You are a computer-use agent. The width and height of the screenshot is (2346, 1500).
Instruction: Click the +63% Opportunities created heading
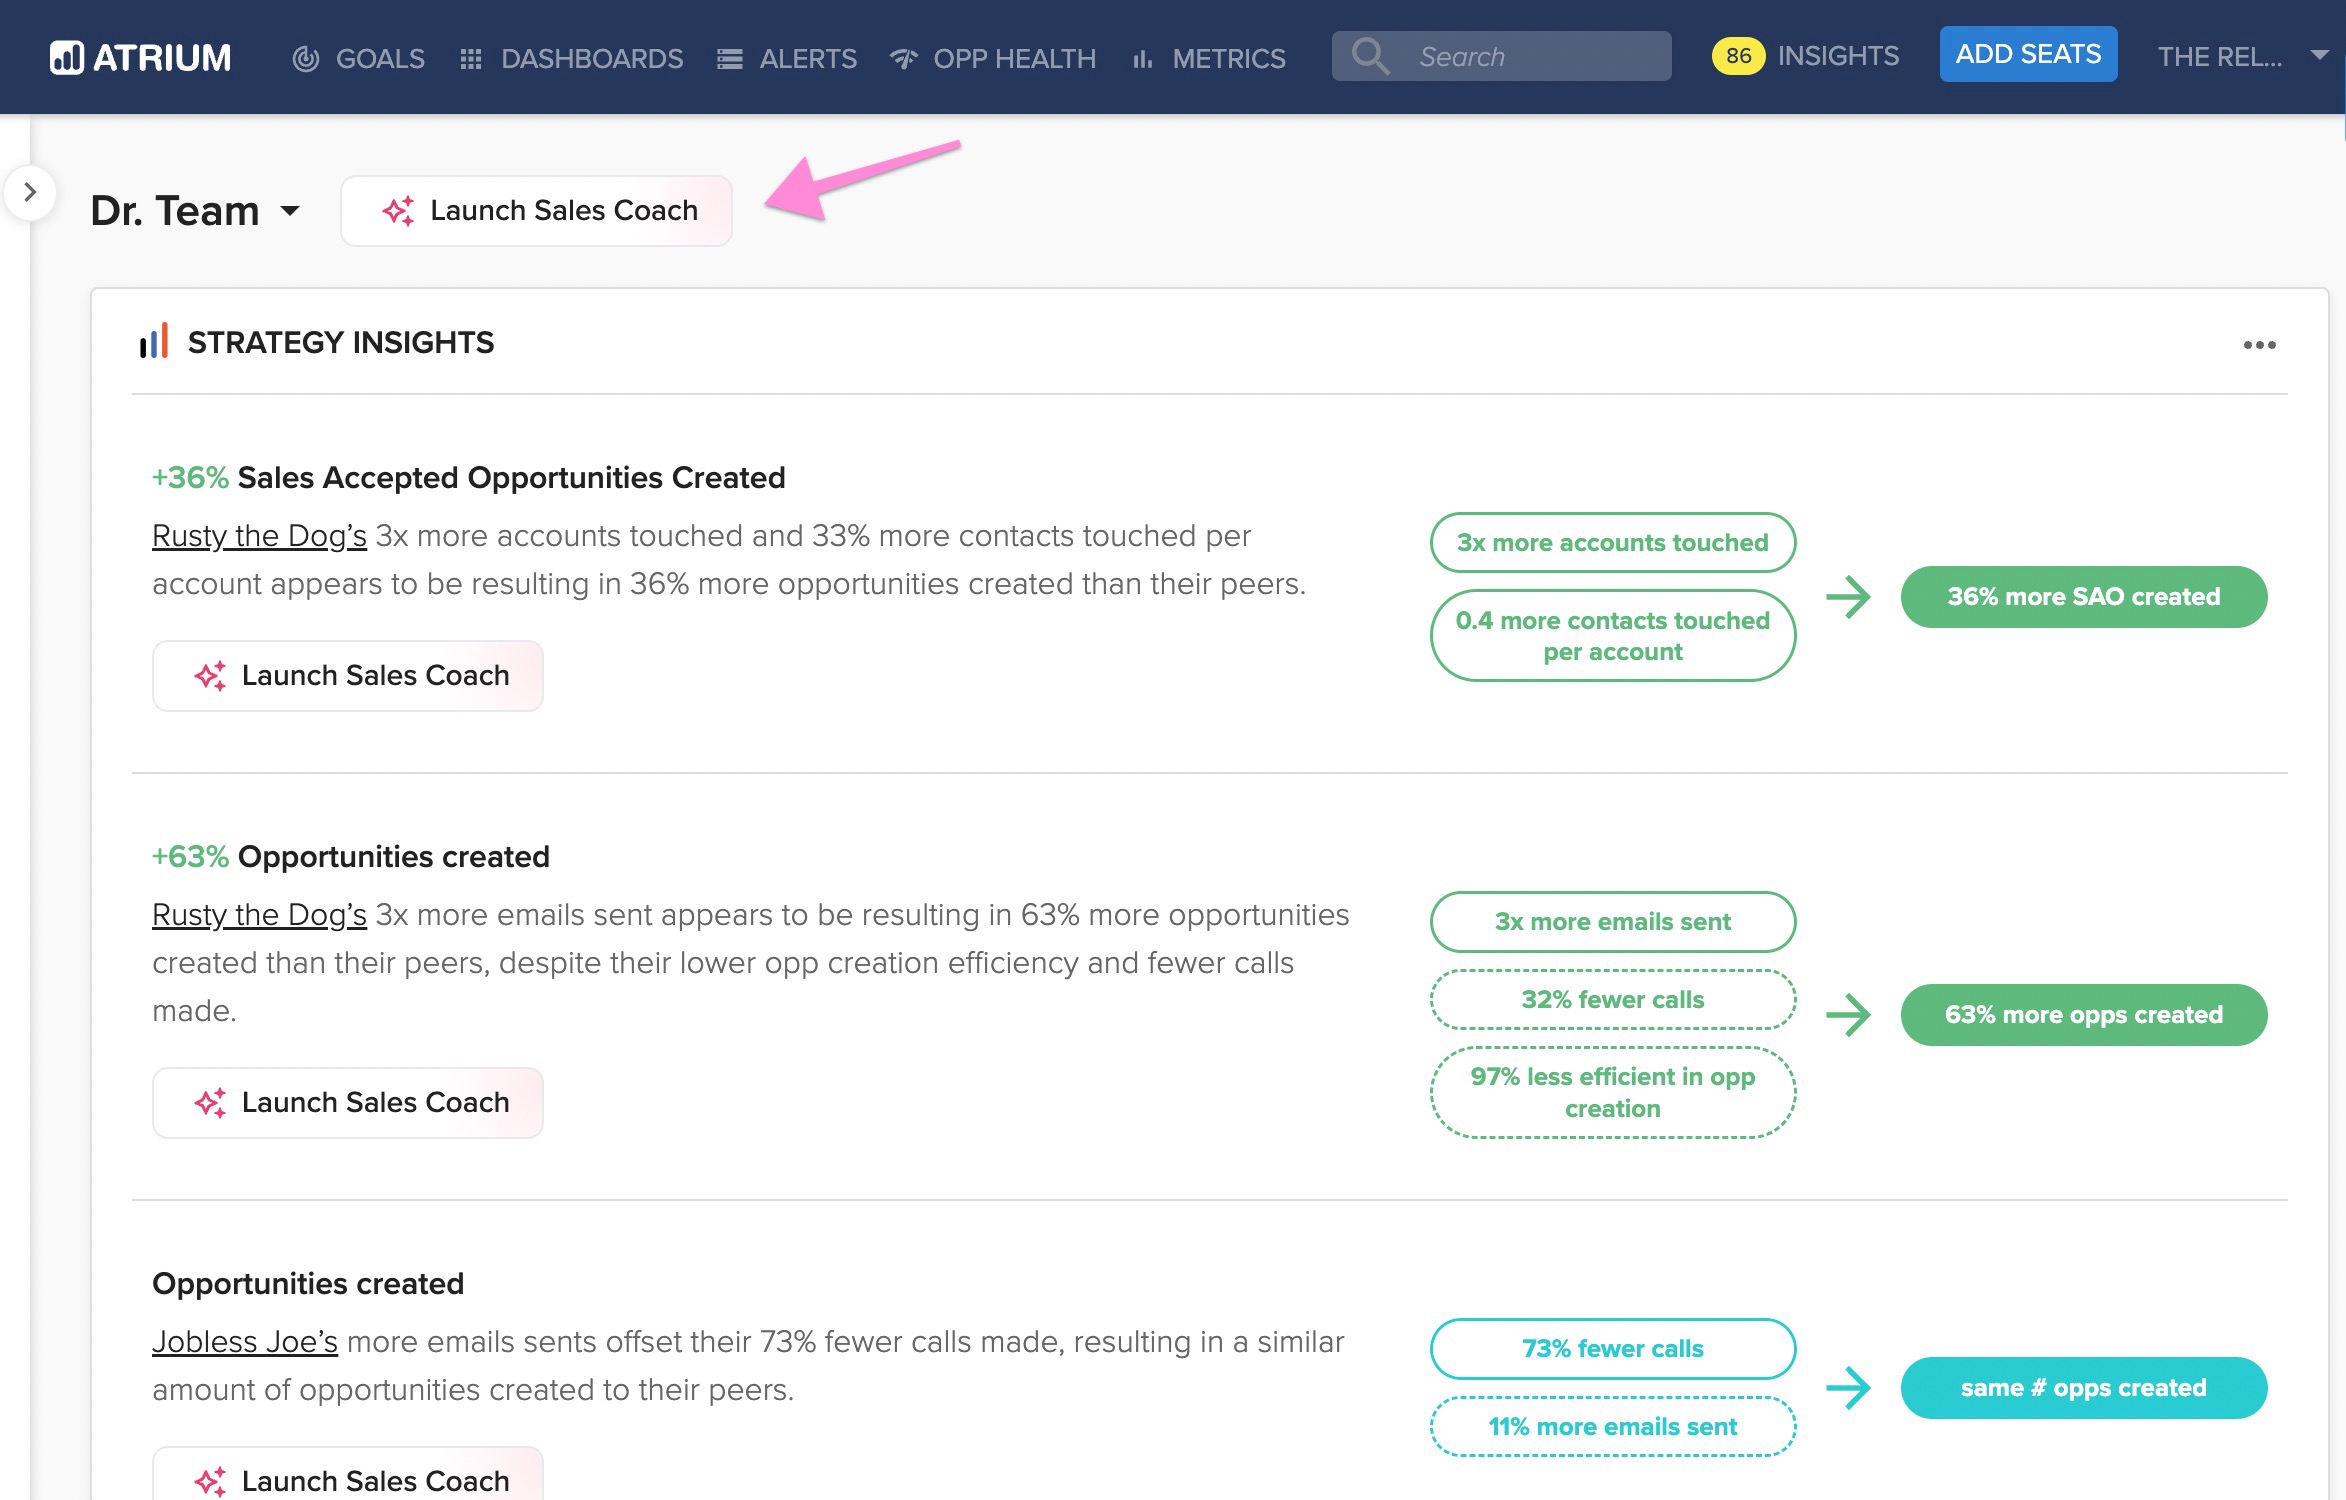coord(351,857)
